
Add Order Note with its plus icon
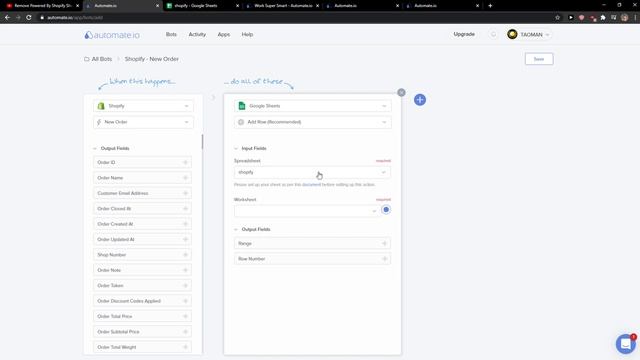[x=185, y=270]
